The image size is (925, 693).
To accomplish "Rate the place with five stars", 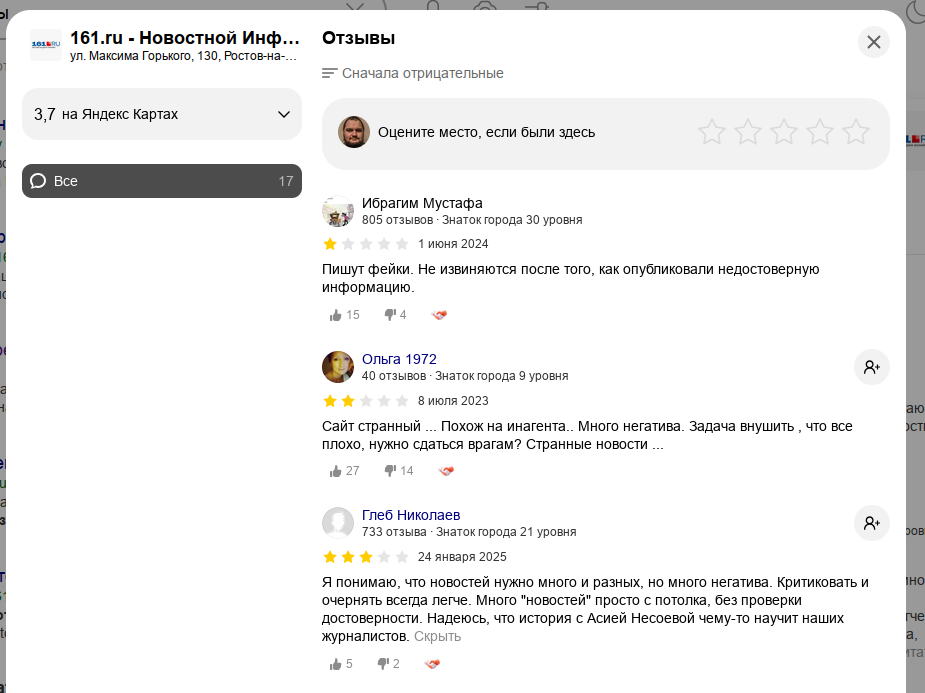I will click(855, 132).
